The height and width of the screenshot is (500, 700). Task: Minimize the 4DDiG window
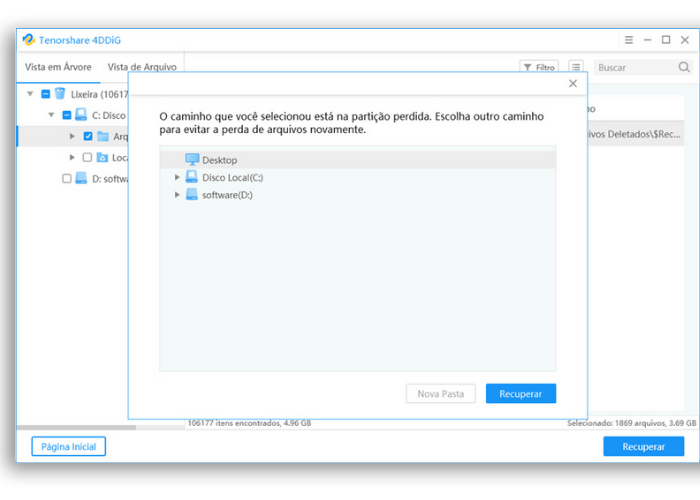647,40
